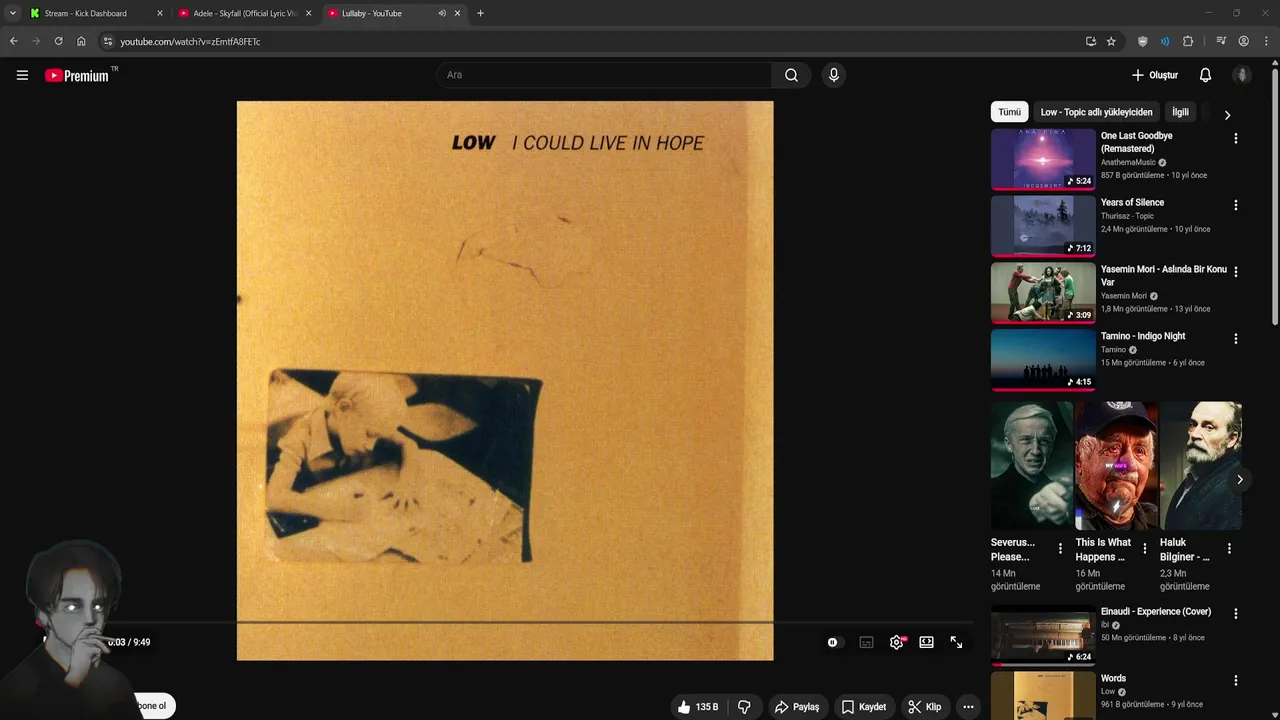Image resolution: width=1280 pixels, height=720 pixels.
Task: Open options for Haluk Bilginer Short
Action: point(1229,548)
